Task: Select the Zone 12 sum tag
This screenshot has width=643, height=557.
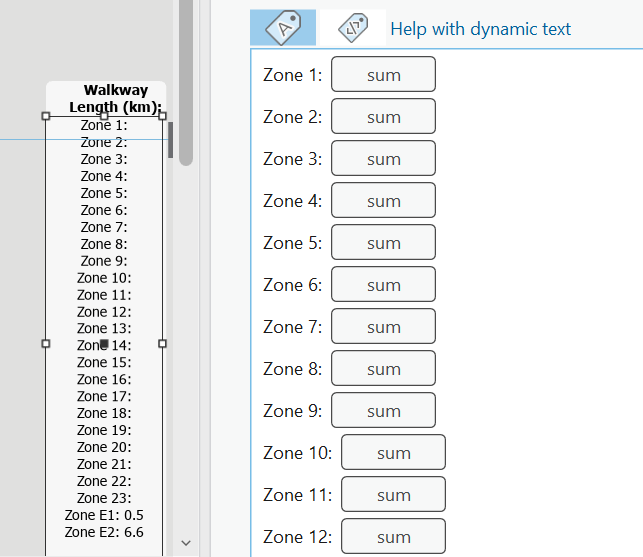Action: tap(393, 536)
